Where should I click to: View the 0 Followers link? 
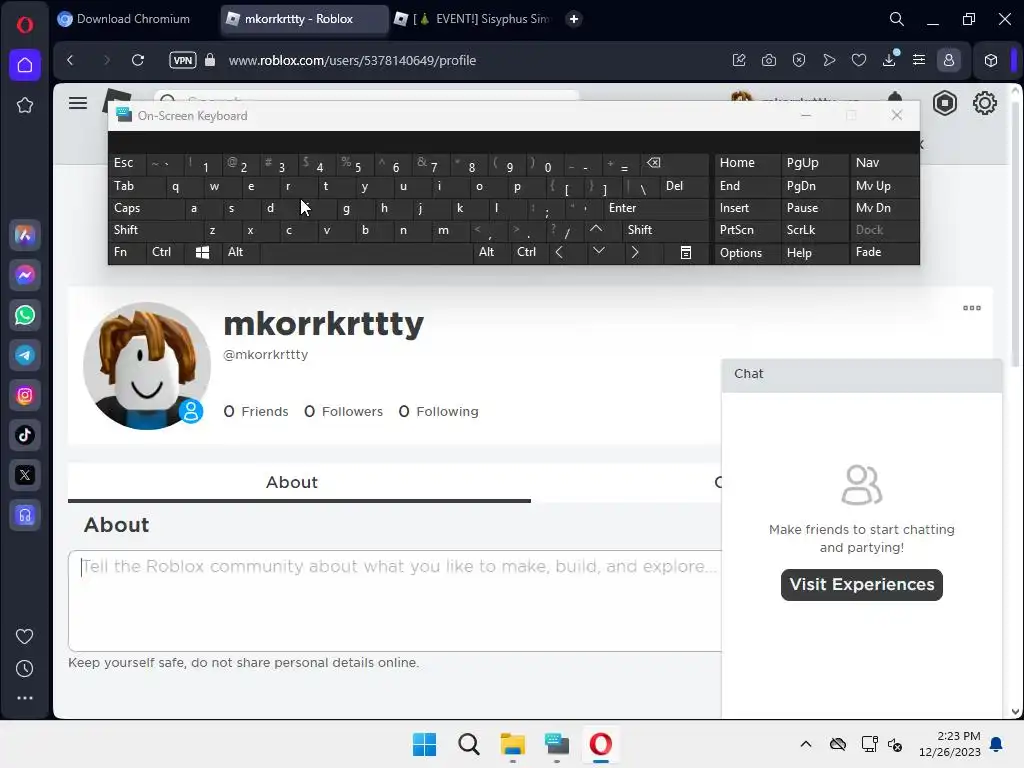[x=344, y=411]
